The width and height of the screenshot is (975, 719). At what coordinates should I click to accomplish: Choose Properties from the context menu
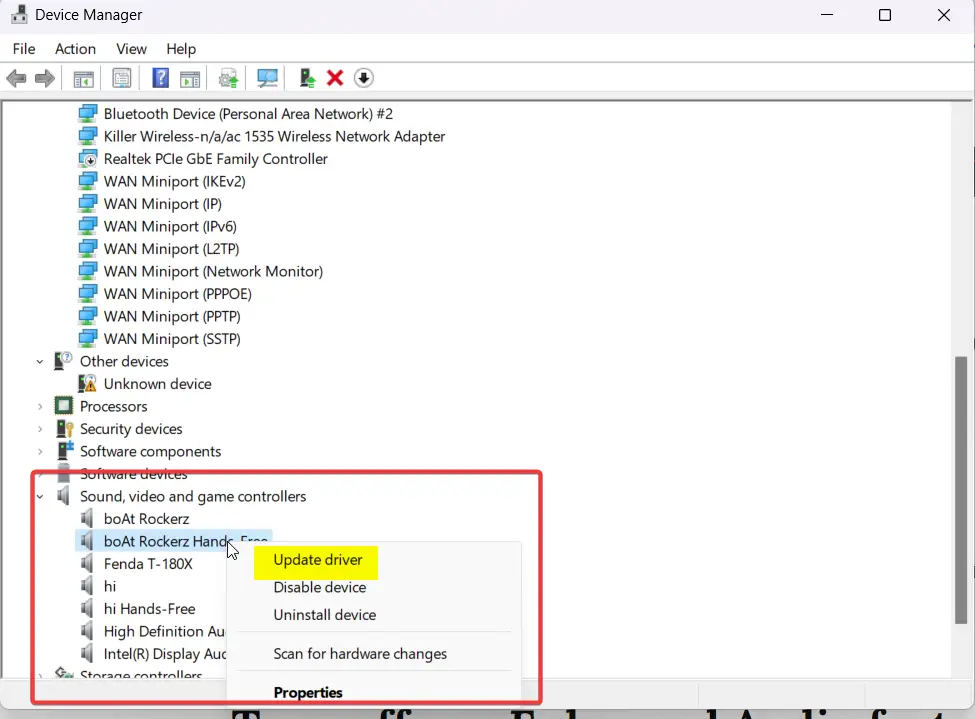[308, 692]
